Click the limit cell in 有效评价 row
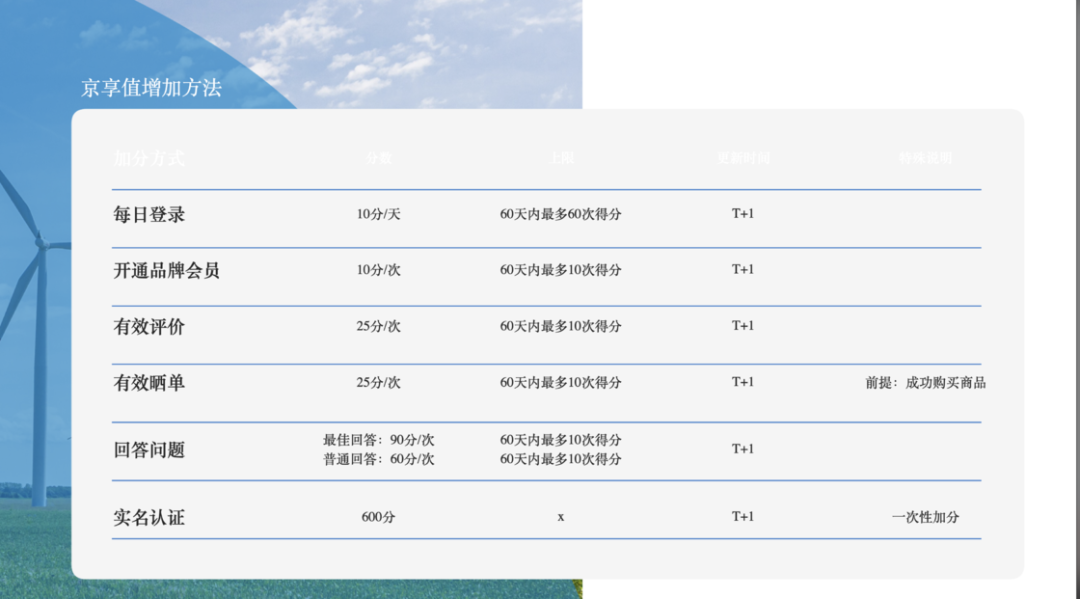The height and width of the screenshot is (599, 1080). (x=561, y=326)
